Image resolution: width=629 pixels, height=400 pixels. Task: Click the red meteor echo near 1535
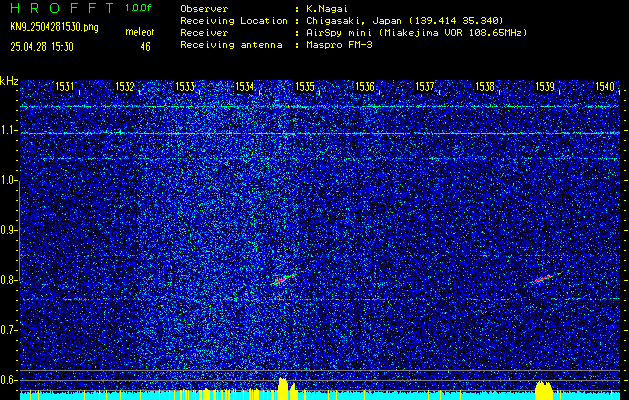click(x=283, y=280)
